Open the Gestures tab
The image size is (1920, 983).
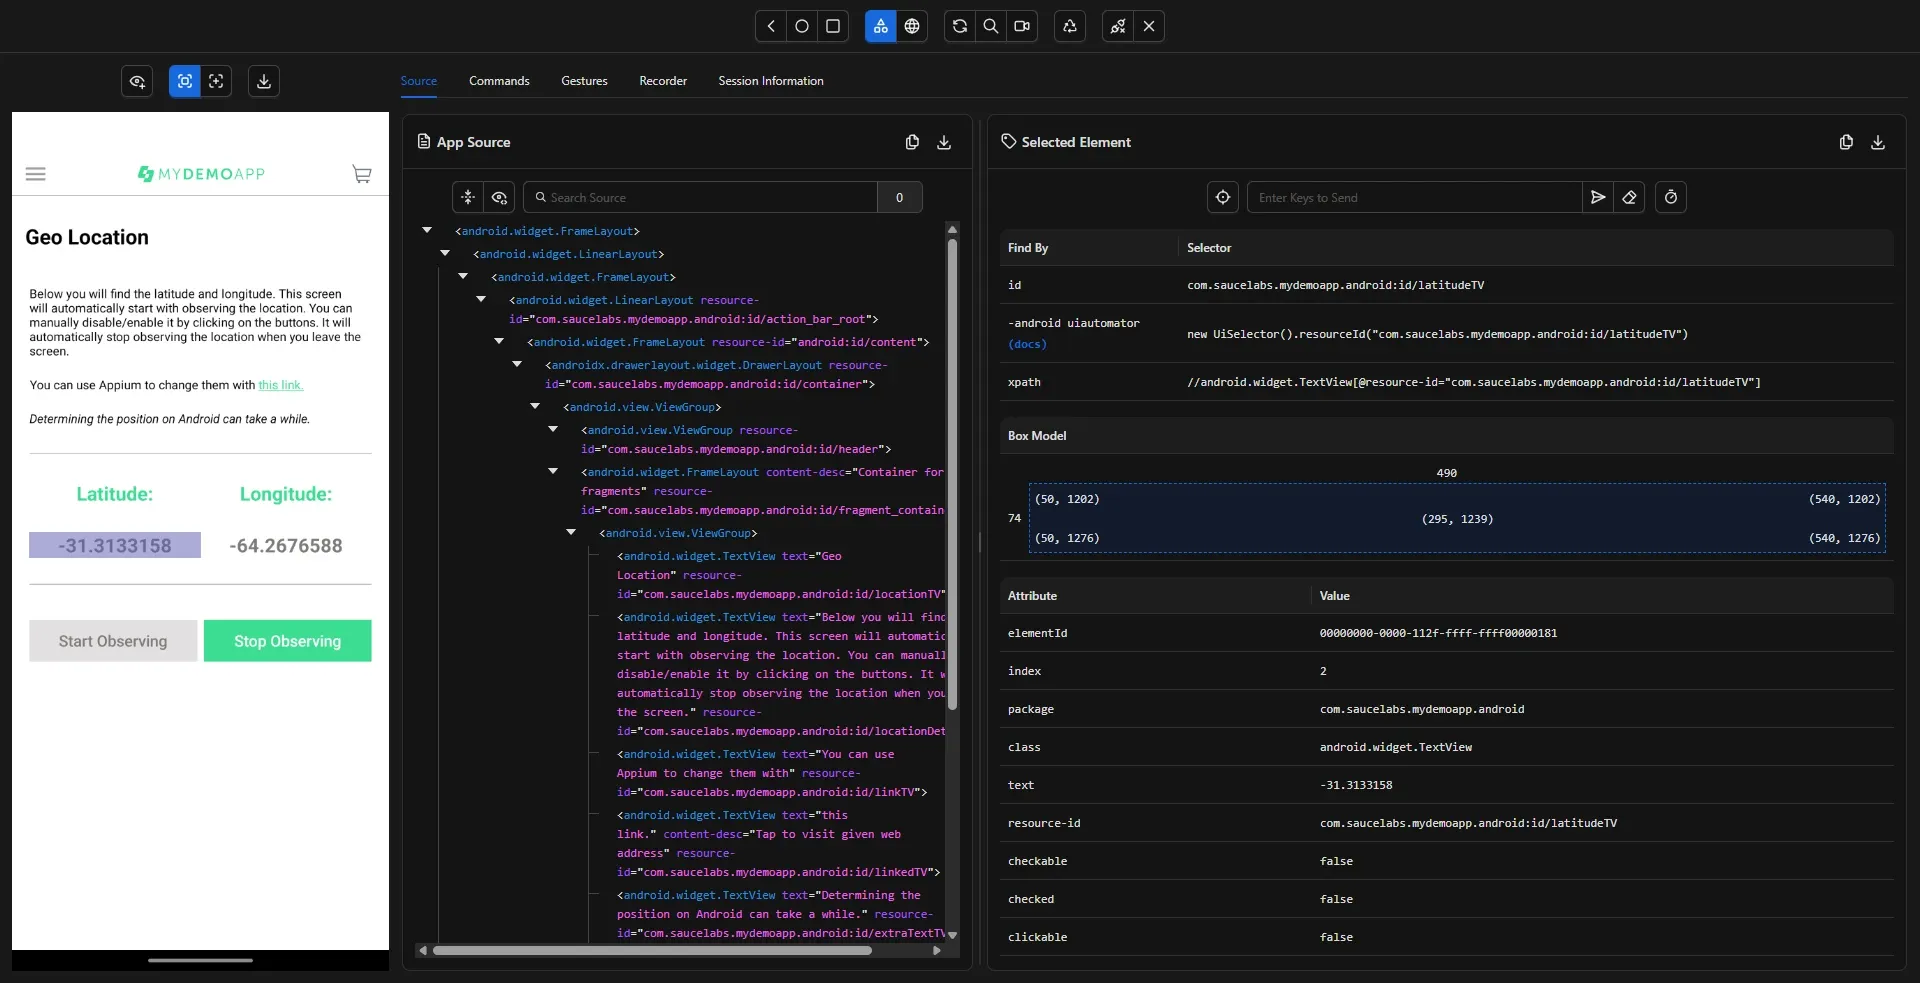point(584,81)
